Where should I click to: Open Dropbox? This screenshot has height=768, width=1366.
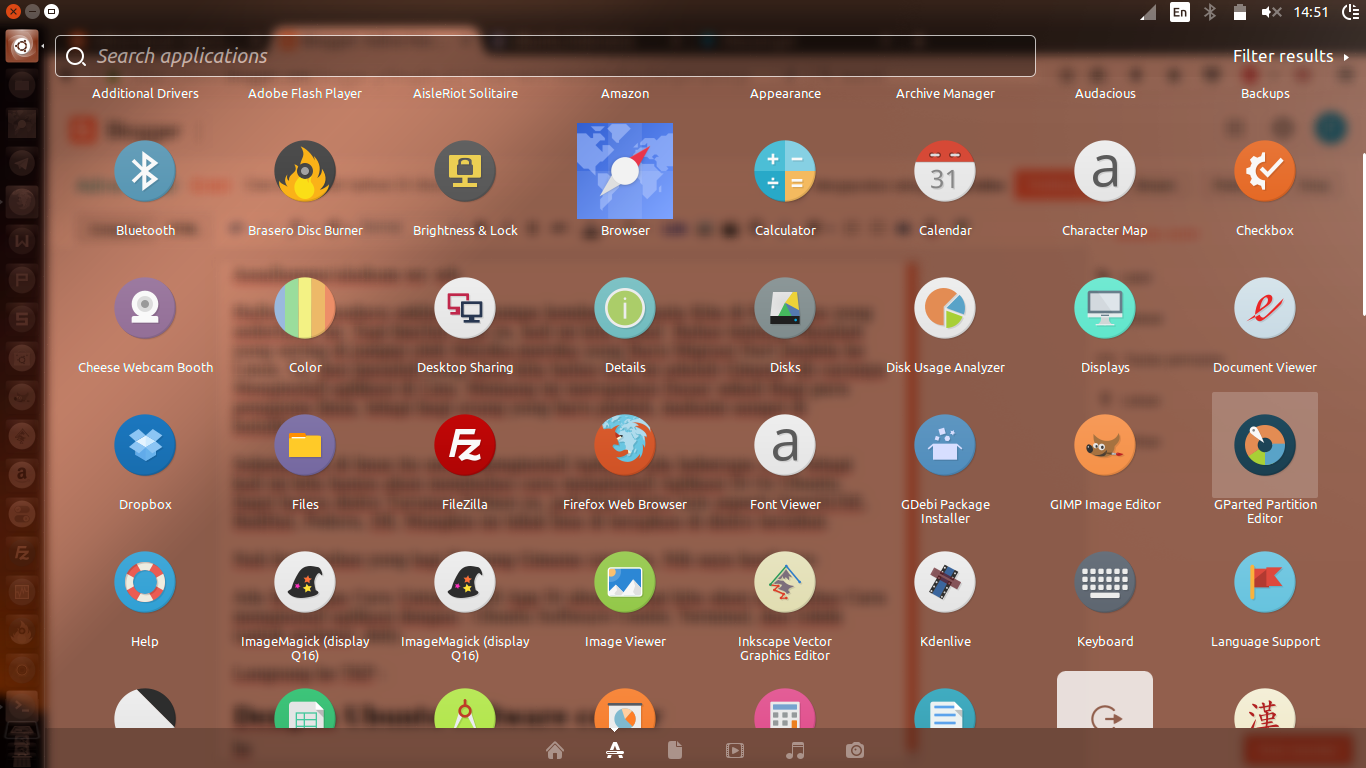click(x=145, y=445)
